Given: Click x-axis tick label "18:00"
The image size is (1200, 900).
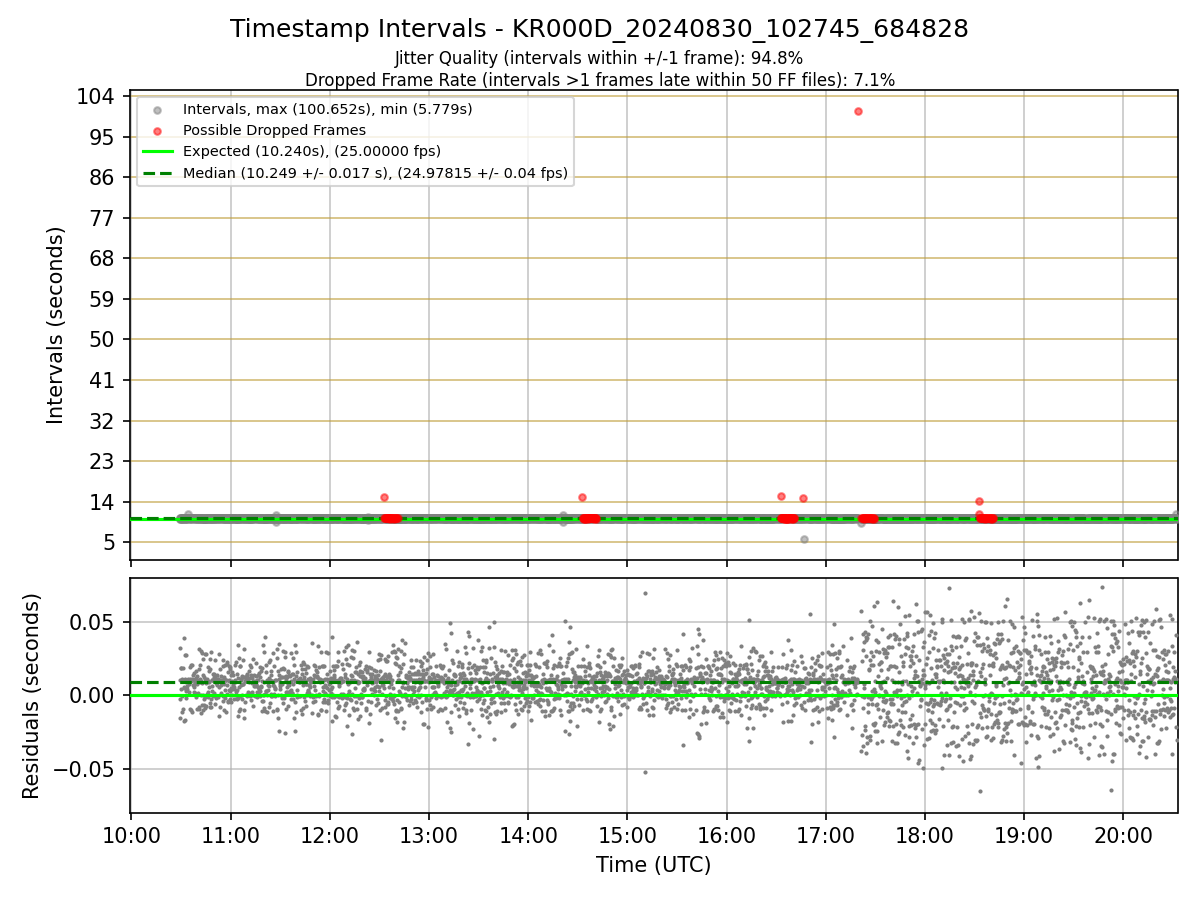Looking at the screenshot, I should [x=925, y=834].
